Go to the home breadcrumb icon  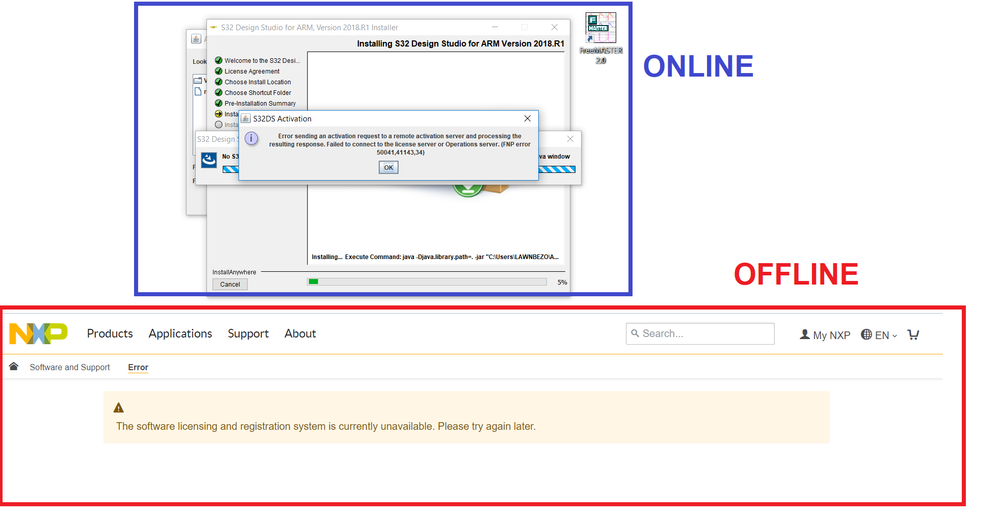13,366
